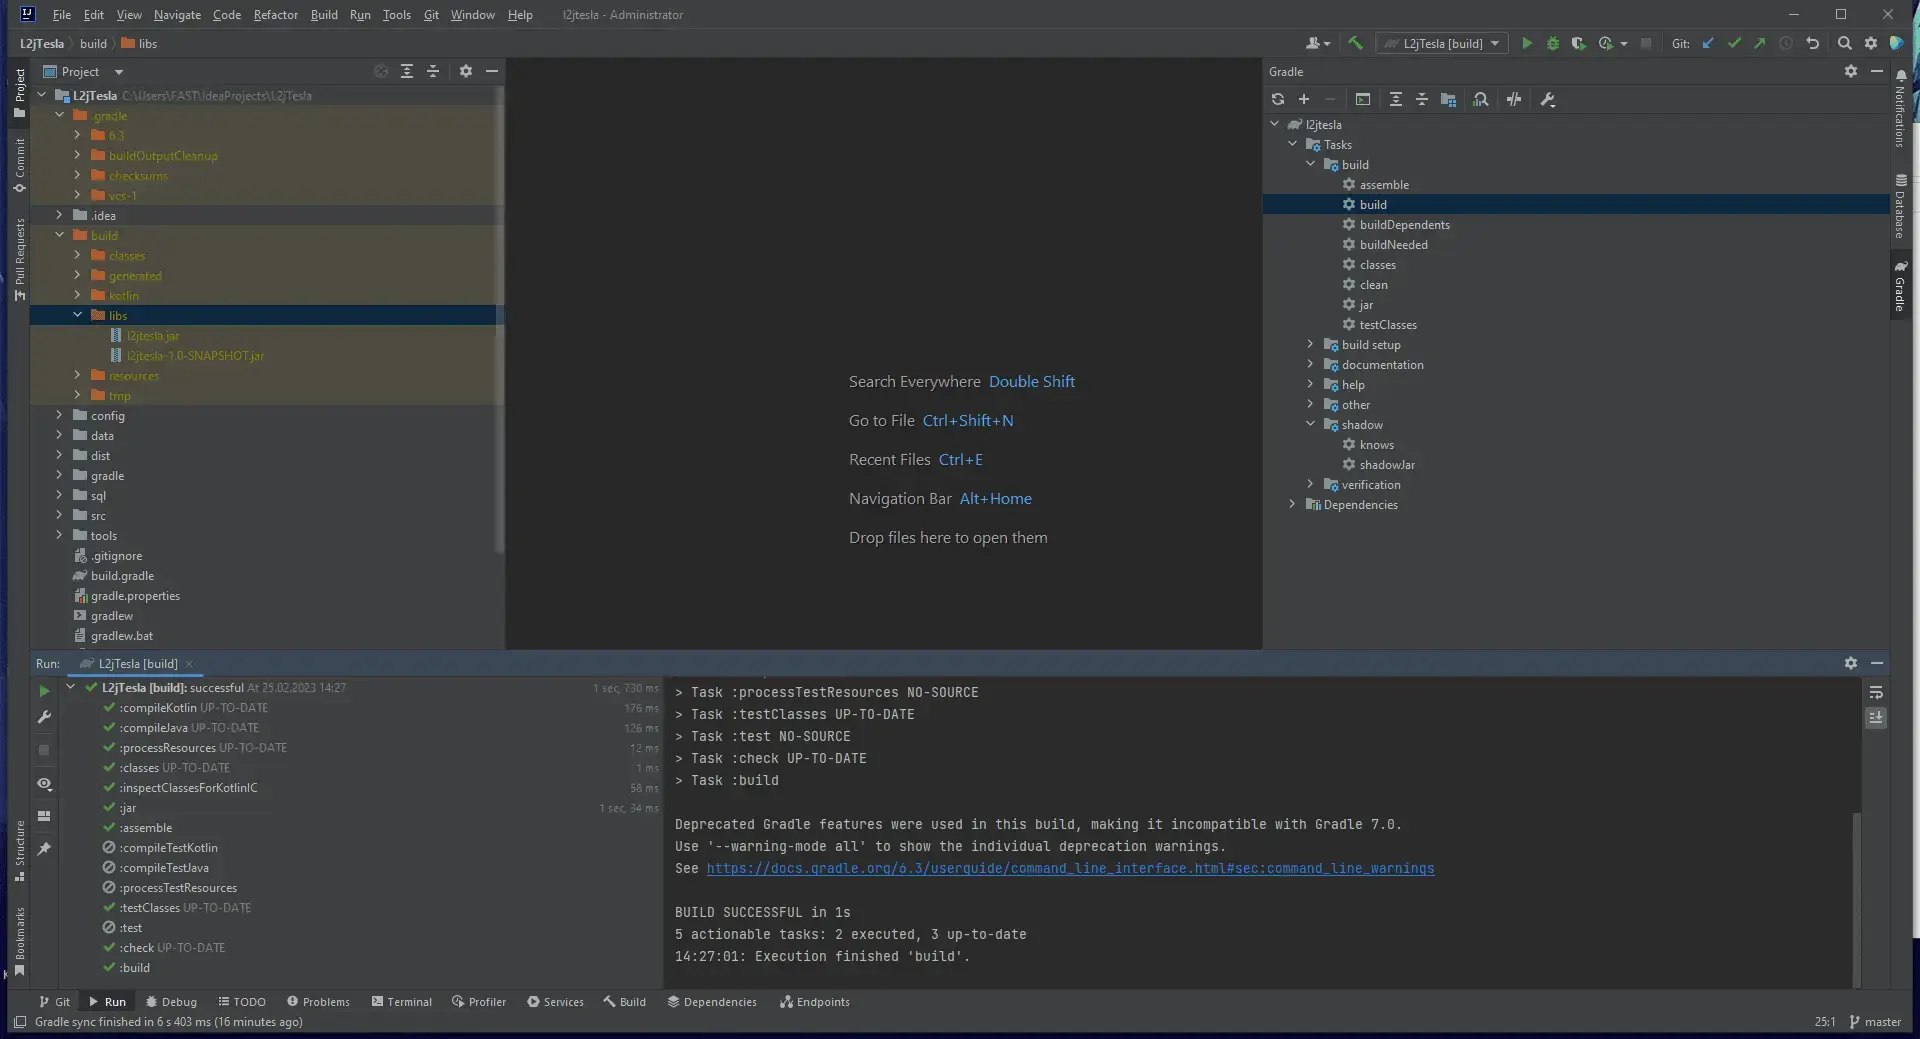
Task: Collapse all in Gradle tool window
Action: click(x=1422, y=99)
